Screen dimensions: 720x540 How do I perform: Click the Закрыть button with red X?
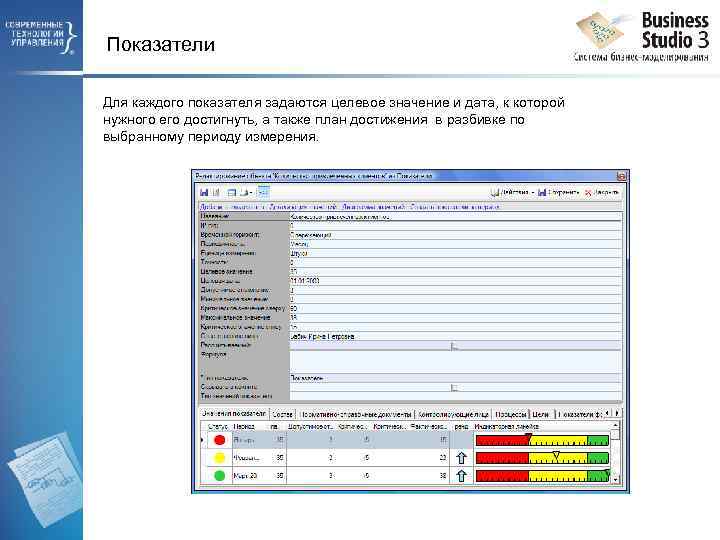pyautogui.click(x=602, y=192)
